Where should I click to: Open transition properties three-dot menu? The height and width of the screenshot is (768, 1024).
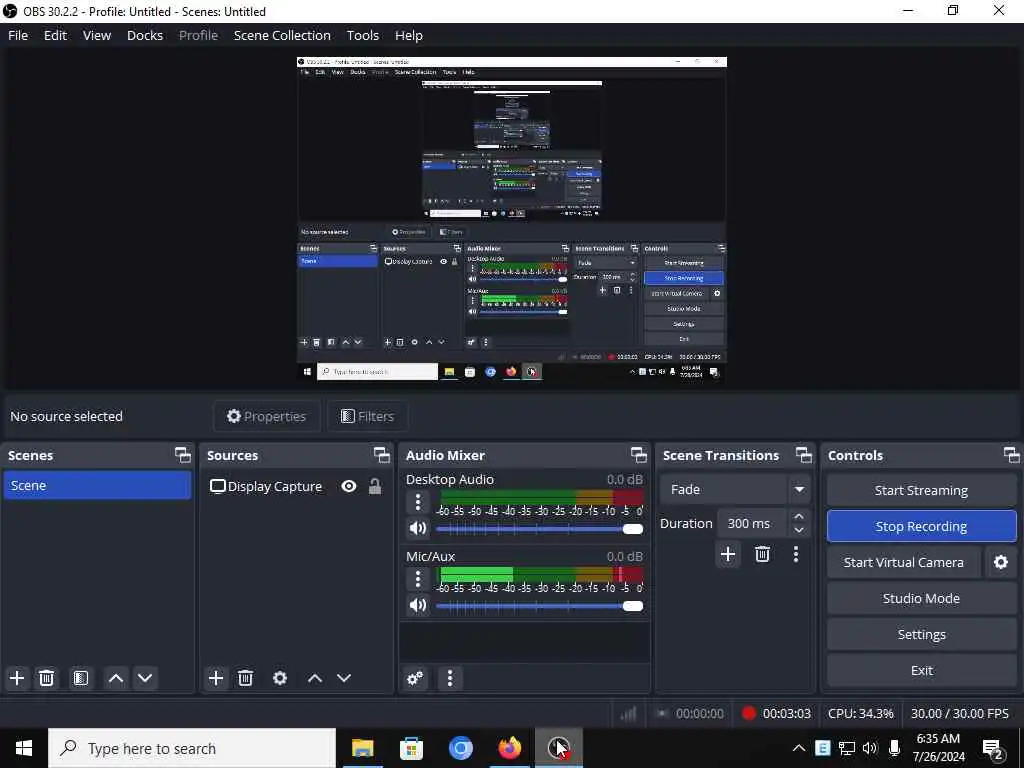795,554
